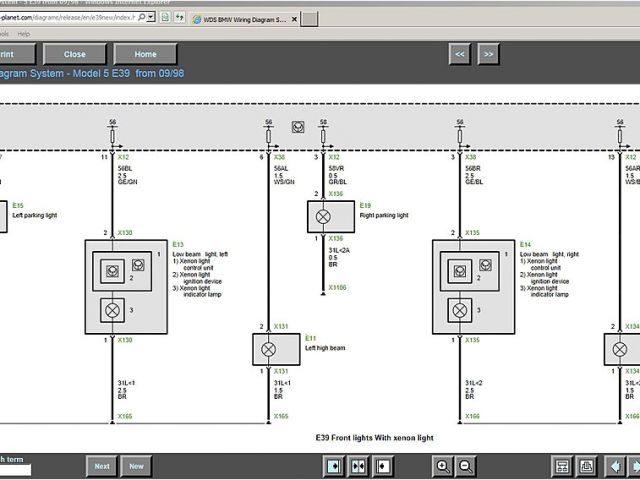Open the Help menu
Viewport: 640px width, 480px height.
(24, 33)
